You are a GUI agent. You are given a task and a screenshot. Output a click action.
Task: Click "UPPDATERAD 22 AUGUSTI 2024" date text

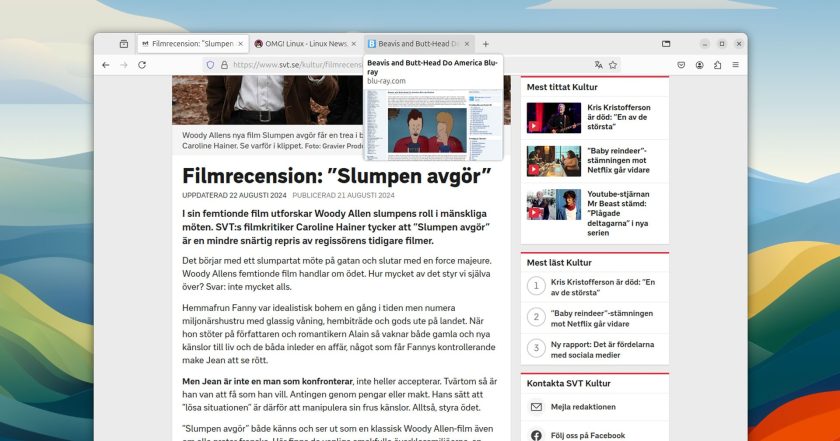pos(234,195)
